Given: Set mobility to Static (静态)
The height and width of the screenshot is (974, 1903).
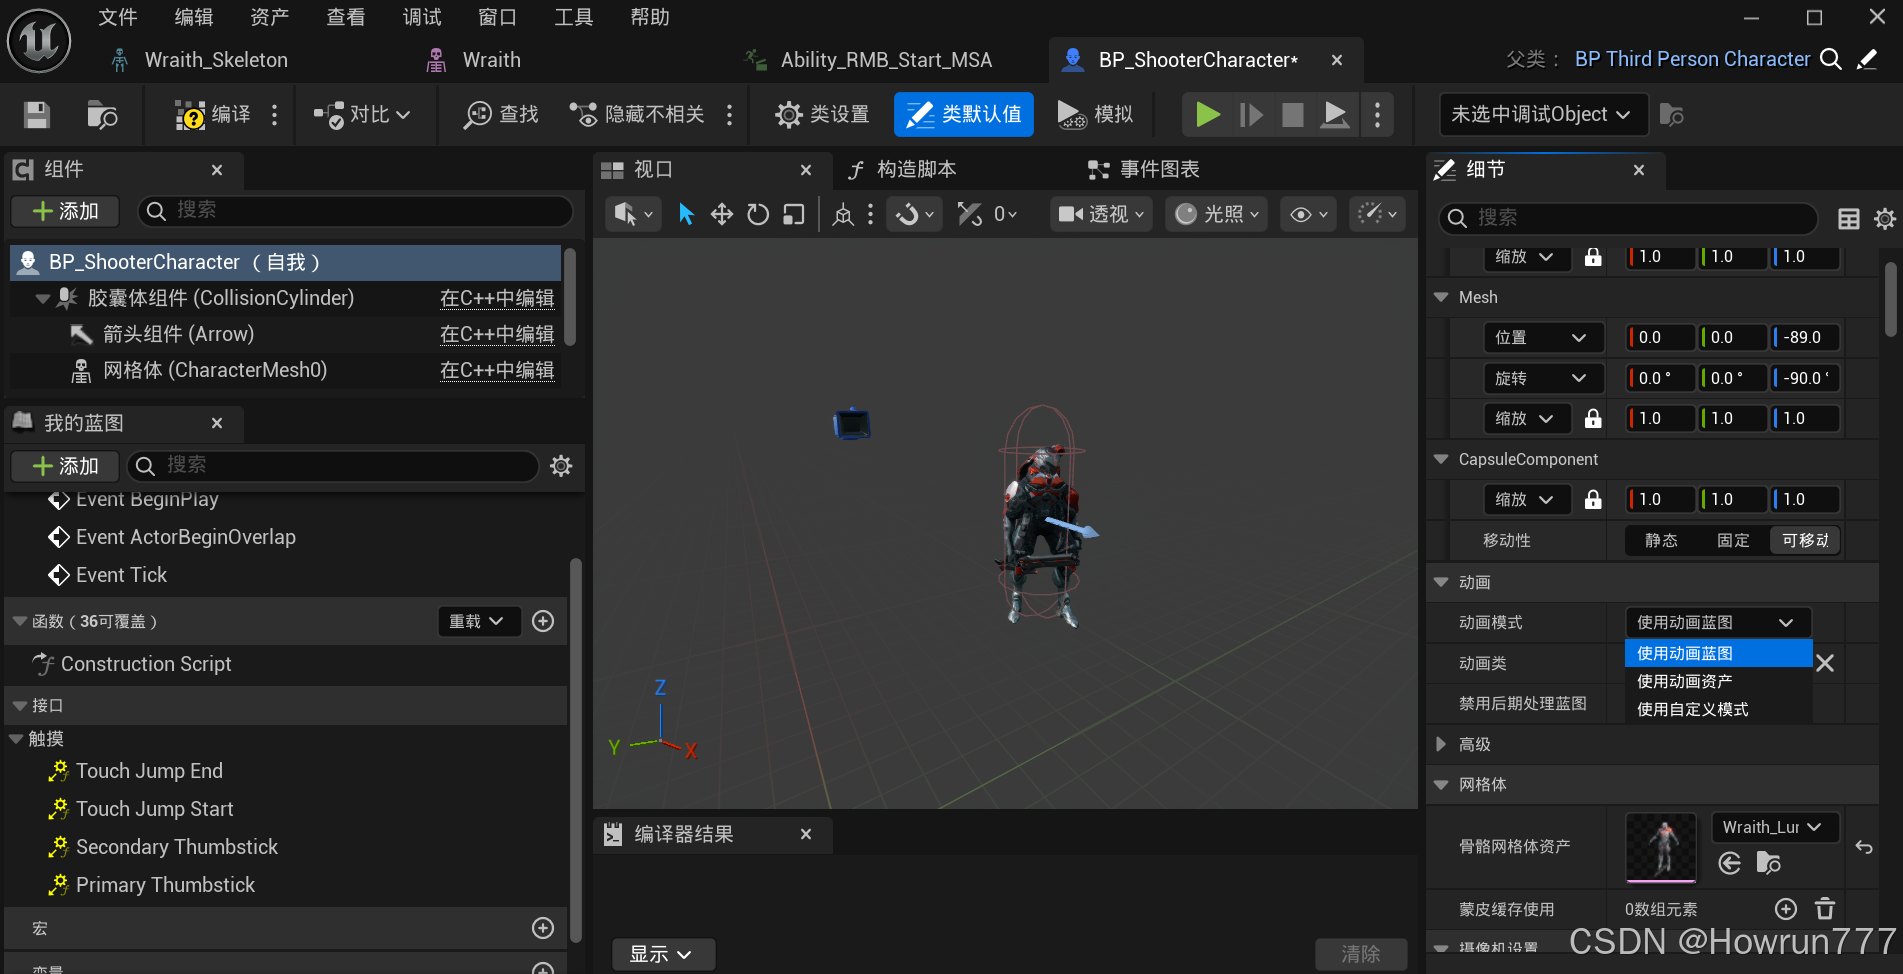Looking at the screenshot, I should pyautogui.click(x=1661, y=541).
